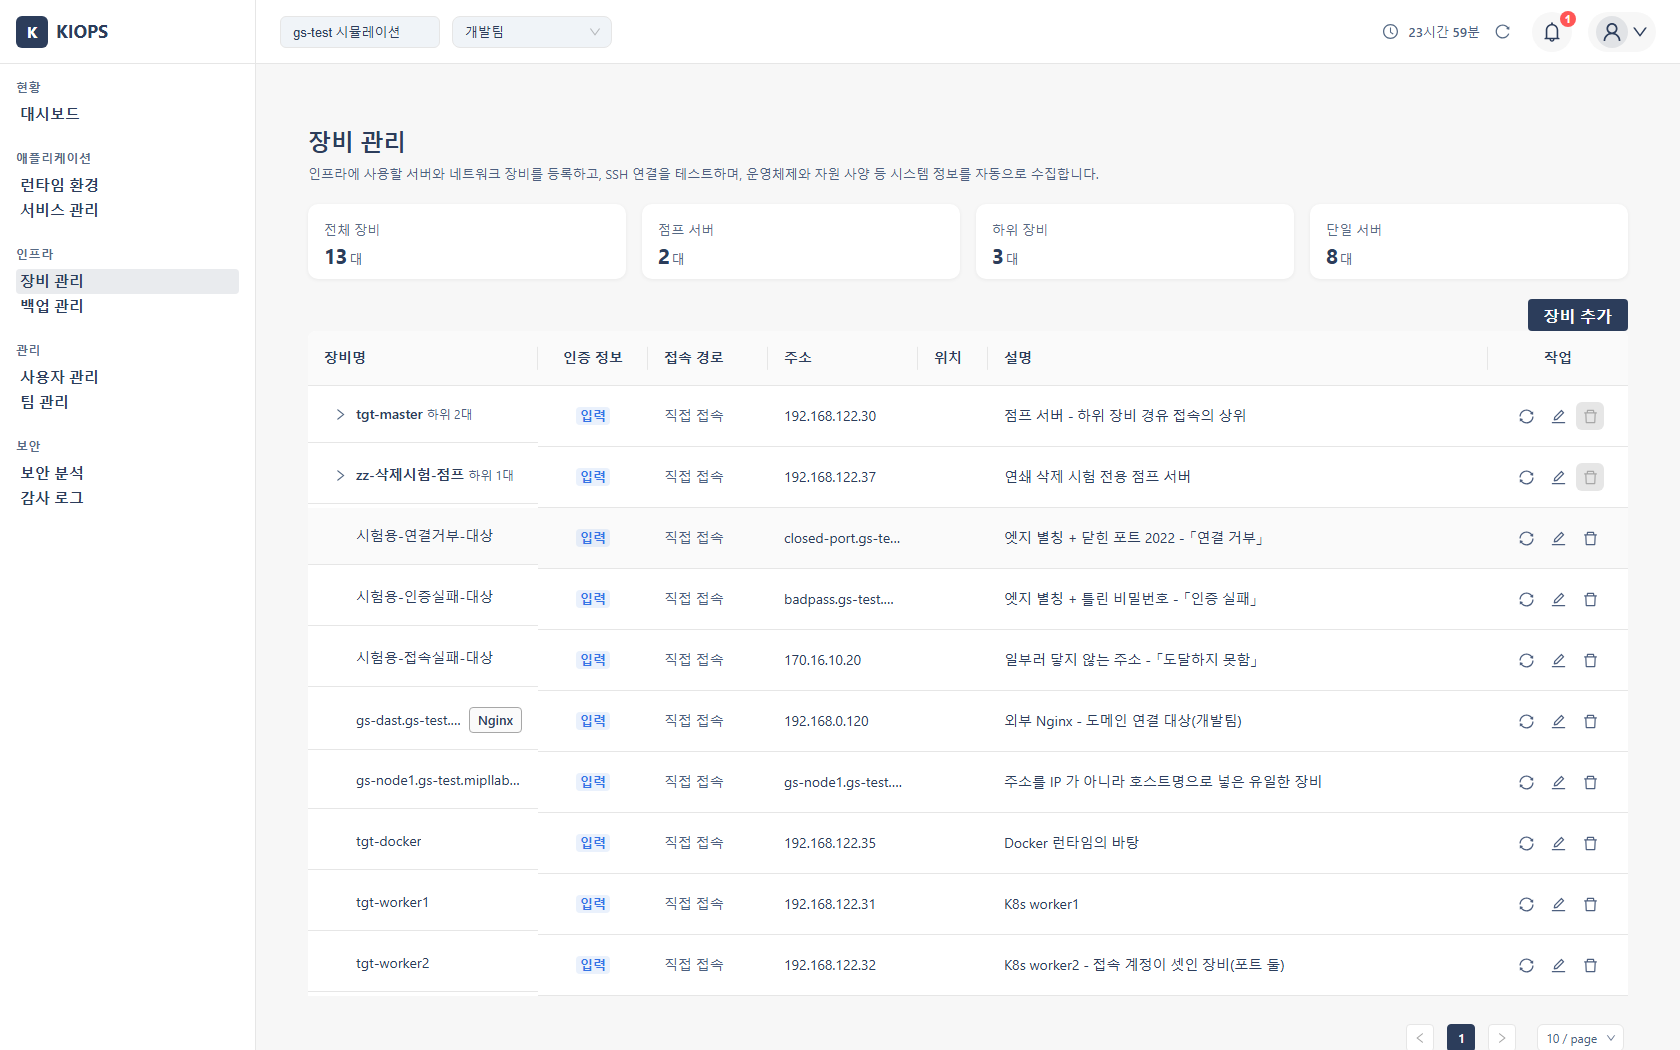Delete the 시험용-연결거부-대상 device
Viewport: 1680px width, 1050px height.
pyautogui.click(x=1590, y=538)
